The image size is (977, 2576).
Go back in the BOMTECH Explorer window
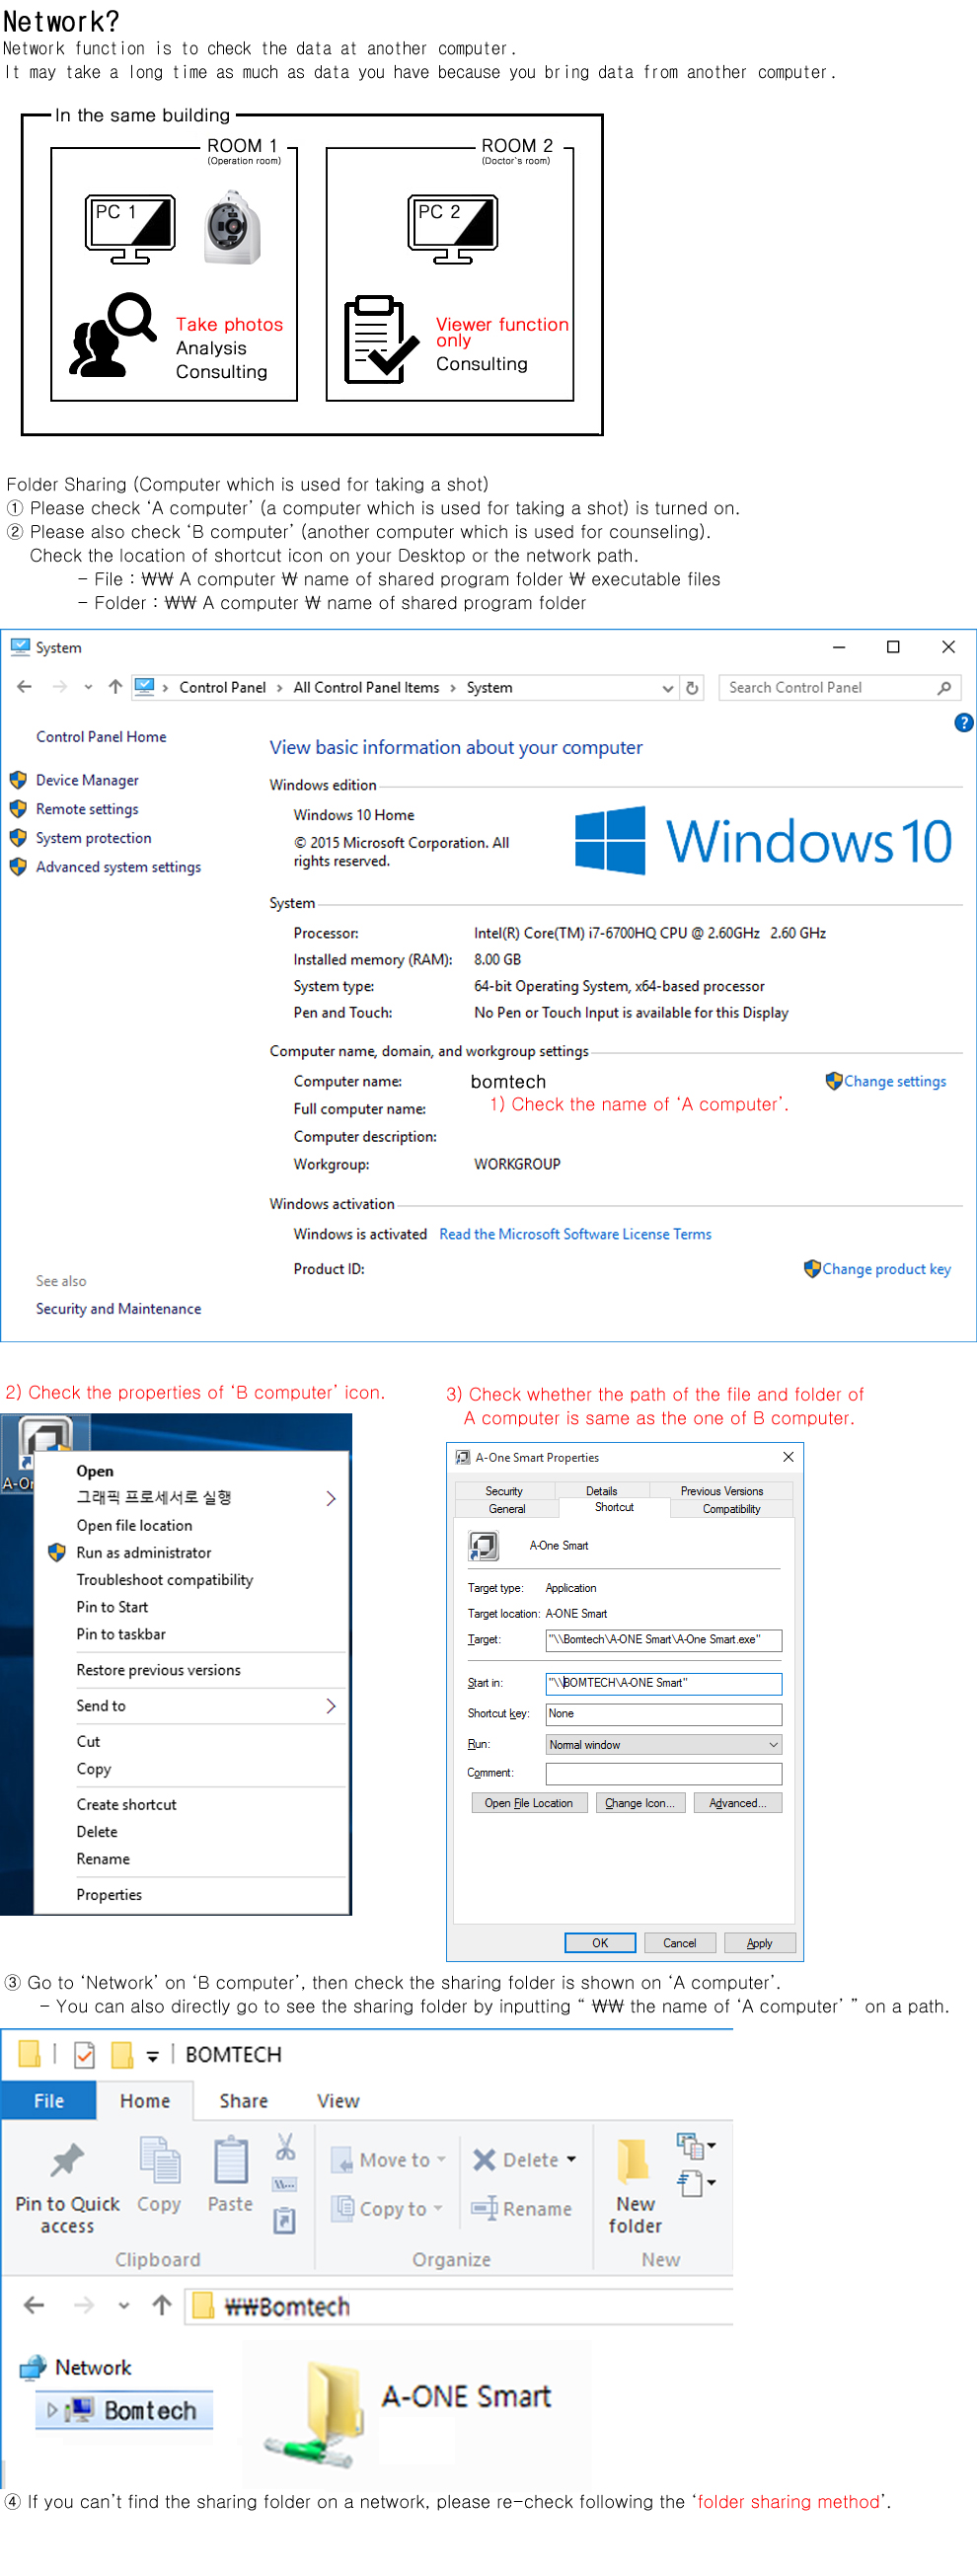[x=34, y=2306]
